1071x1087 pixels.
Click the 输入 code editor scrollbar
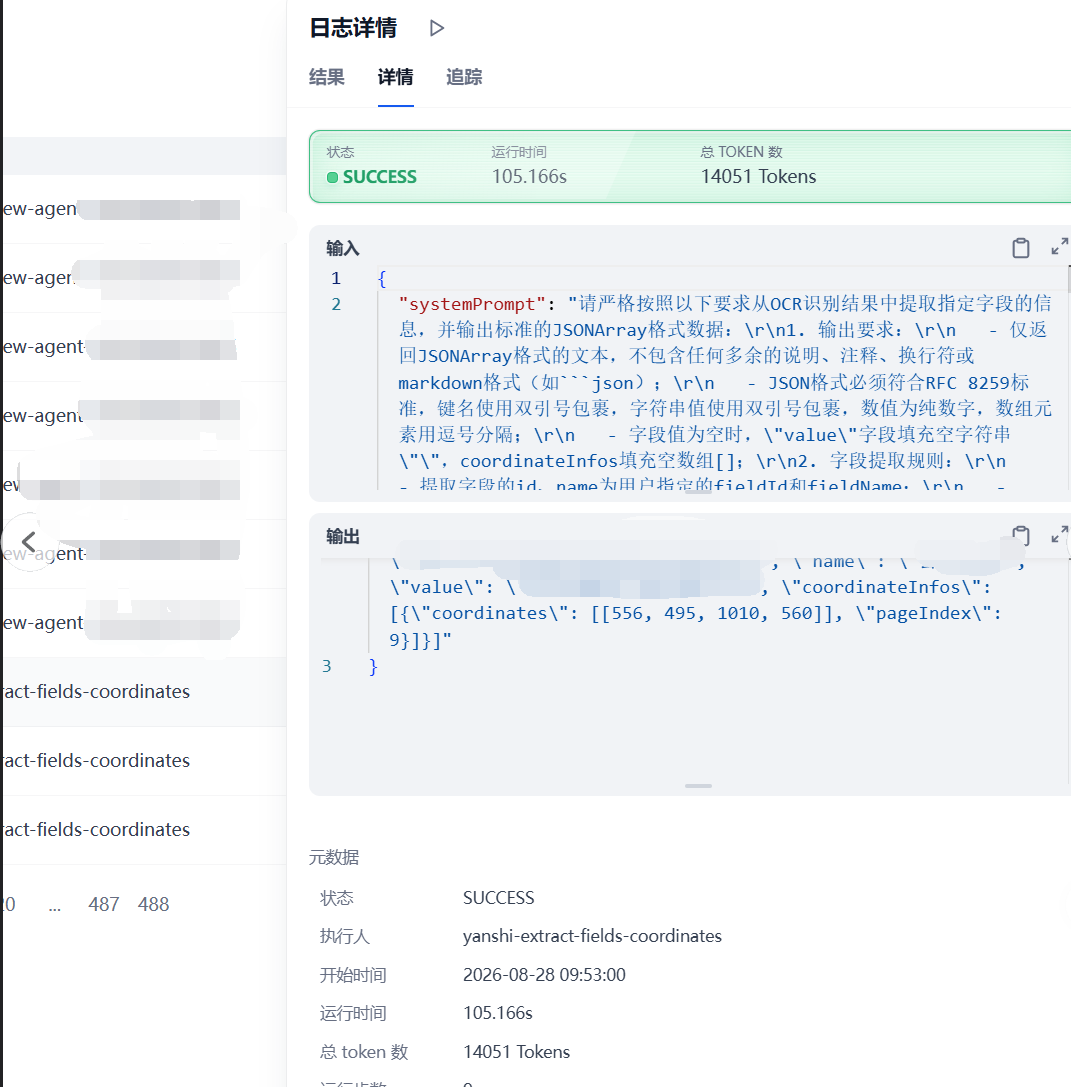tap(1068, 279)
